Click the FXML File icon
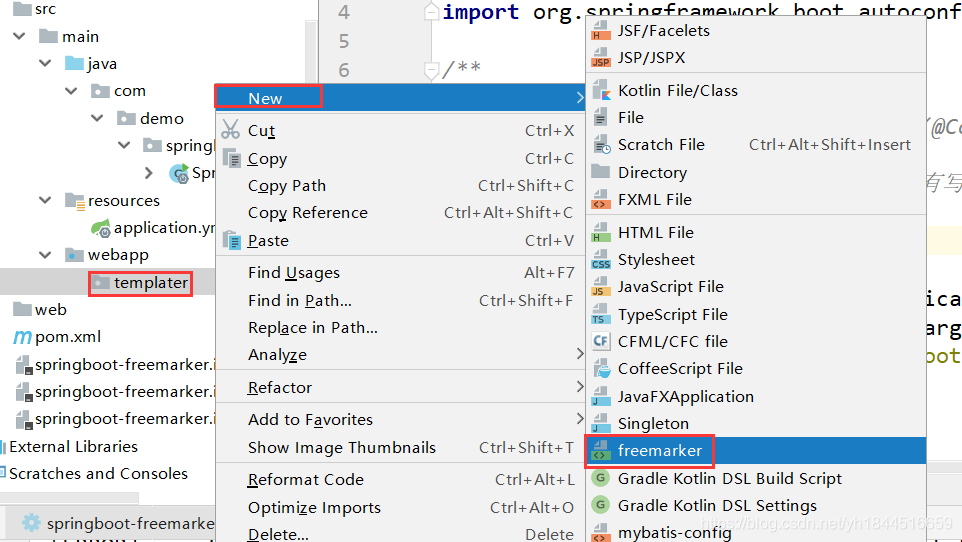The image size is (962, 542). pos(601,199)
